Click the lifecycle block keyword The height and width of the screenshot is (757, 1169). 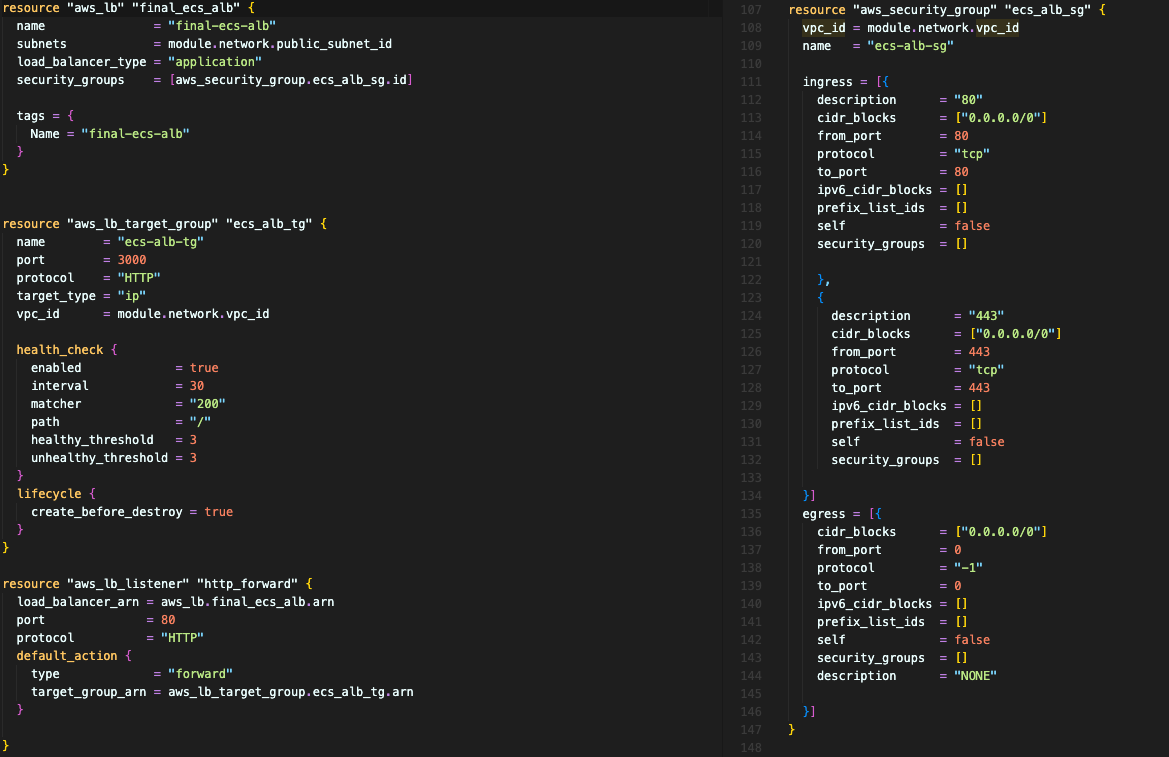49,494
